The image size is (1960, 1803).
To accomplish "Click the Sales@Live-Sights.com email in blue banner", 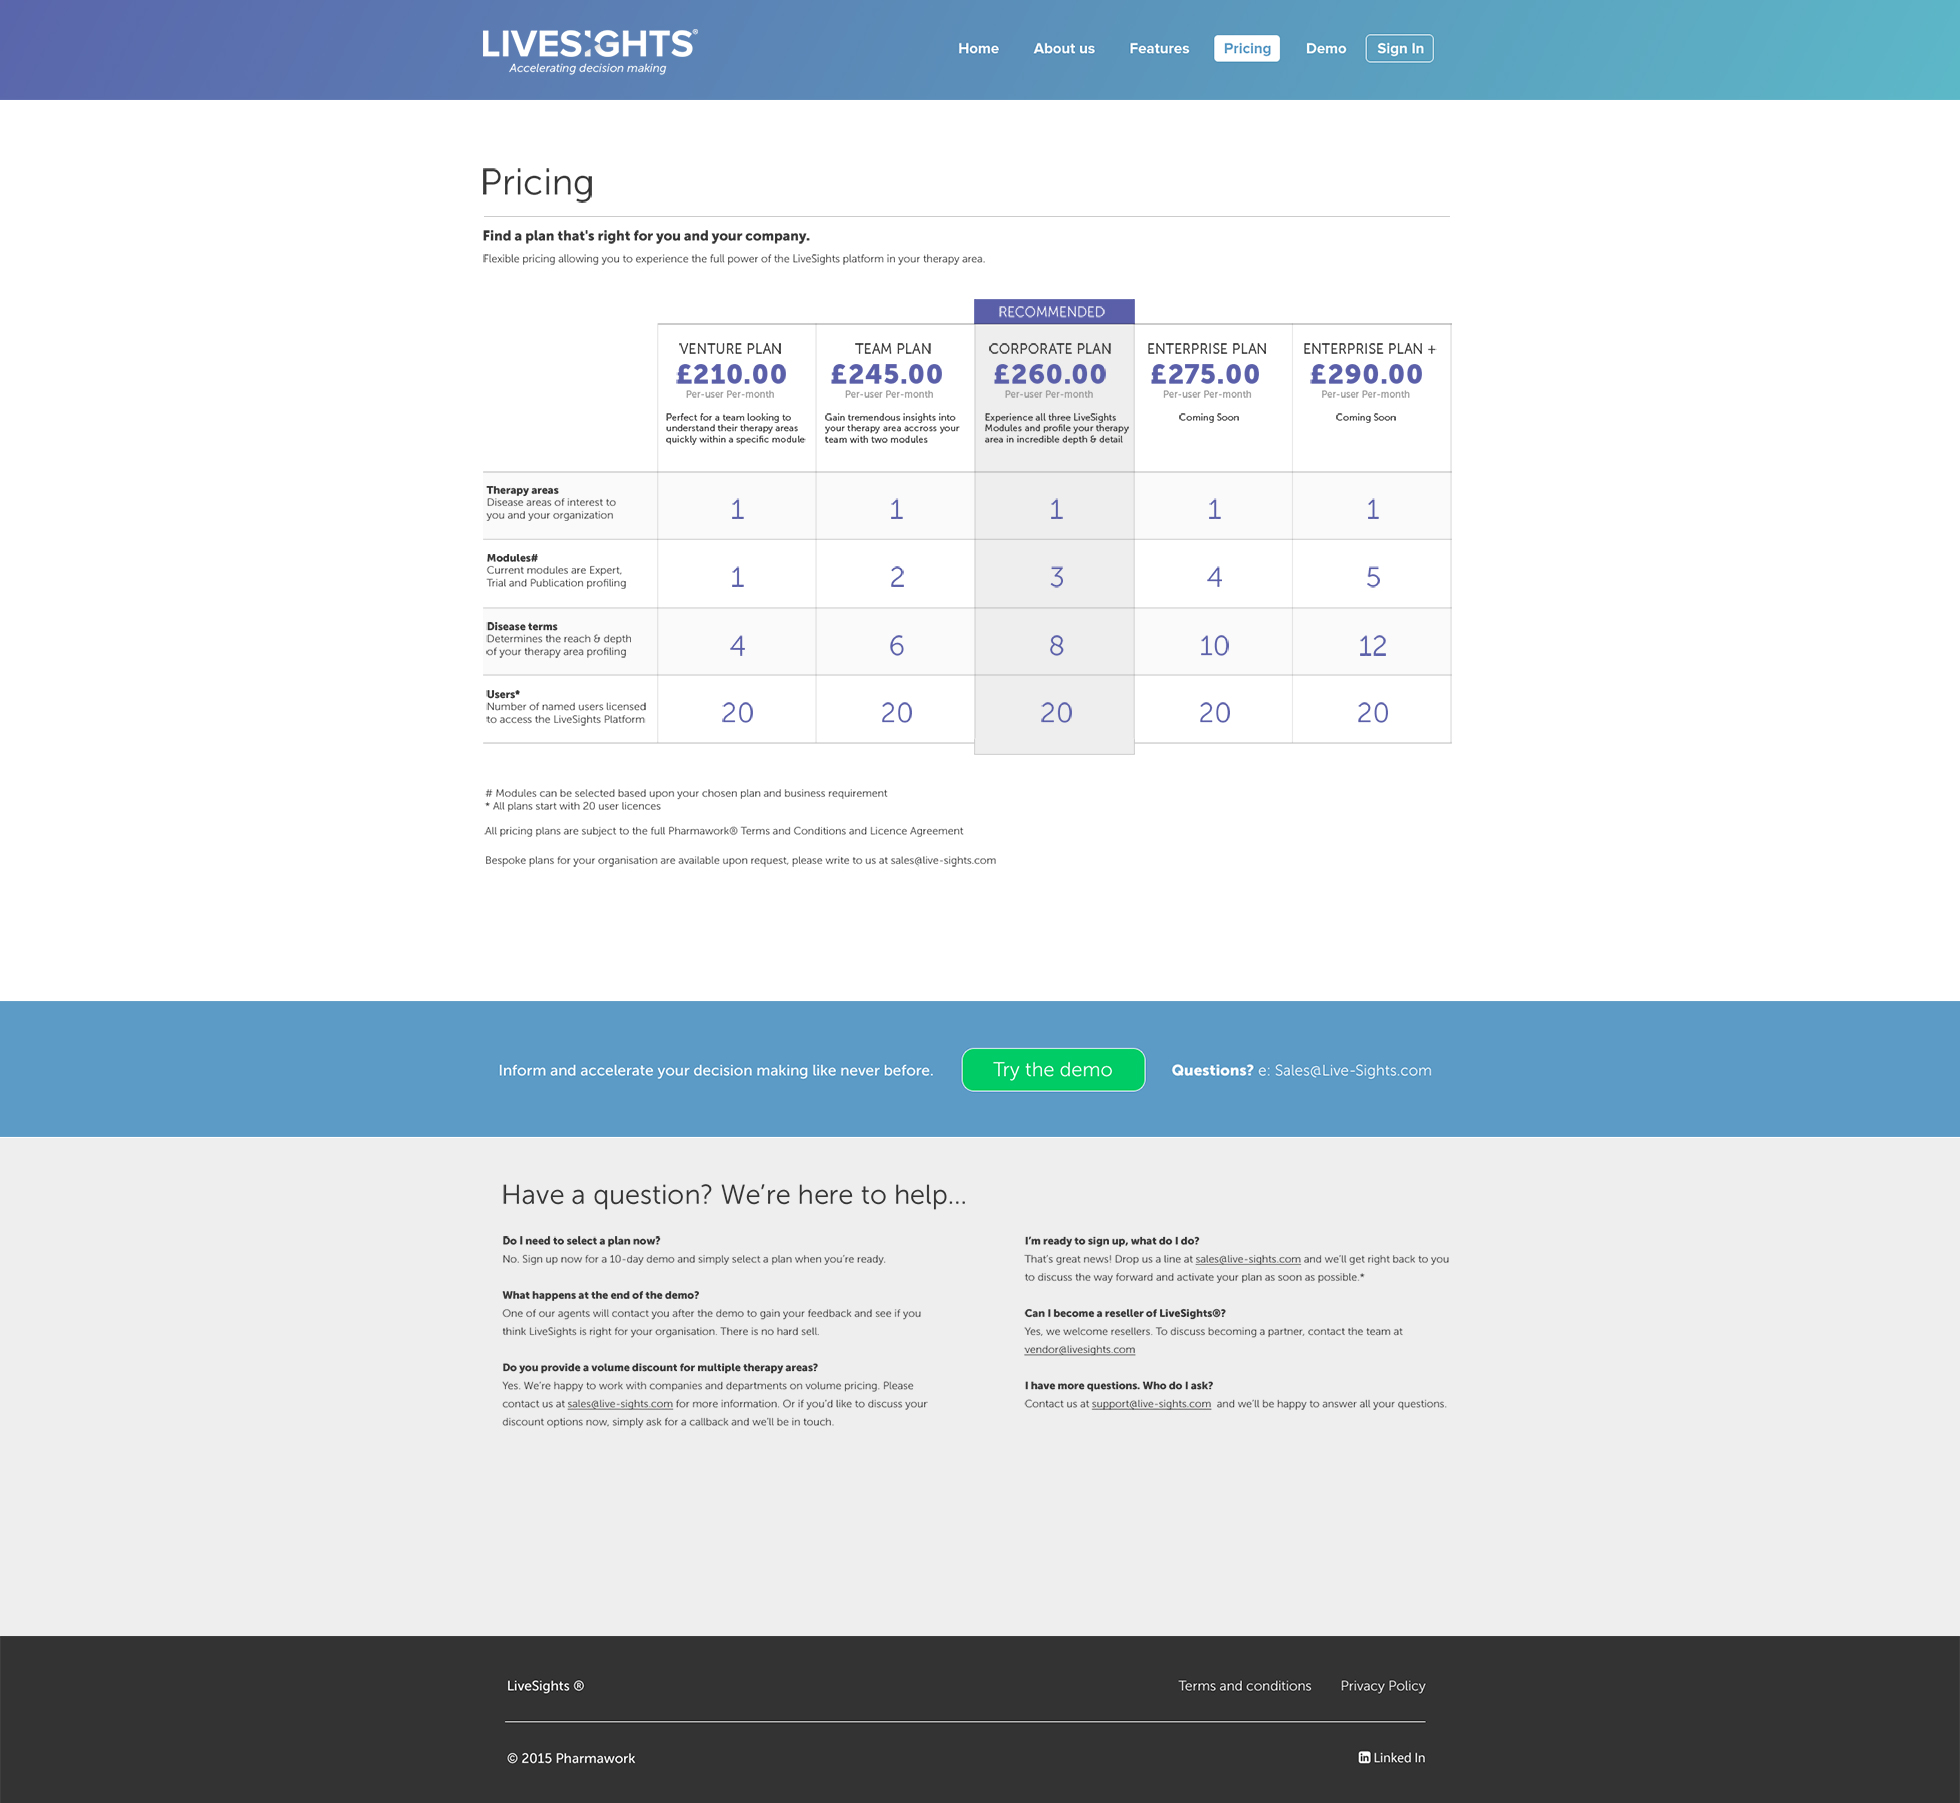I will (x=1352, y=1070).
